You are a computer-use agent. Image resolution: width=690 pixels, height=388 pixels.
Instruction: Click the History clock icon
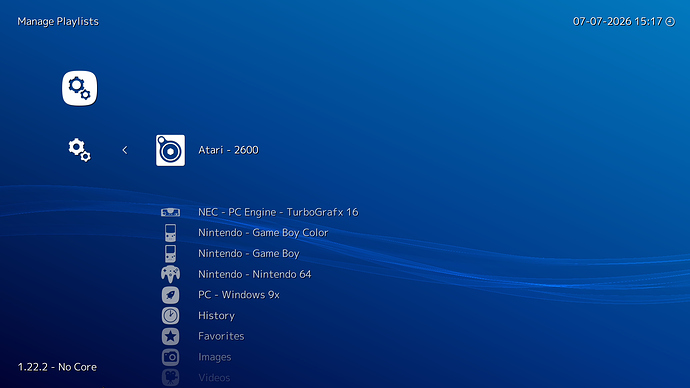170,315
